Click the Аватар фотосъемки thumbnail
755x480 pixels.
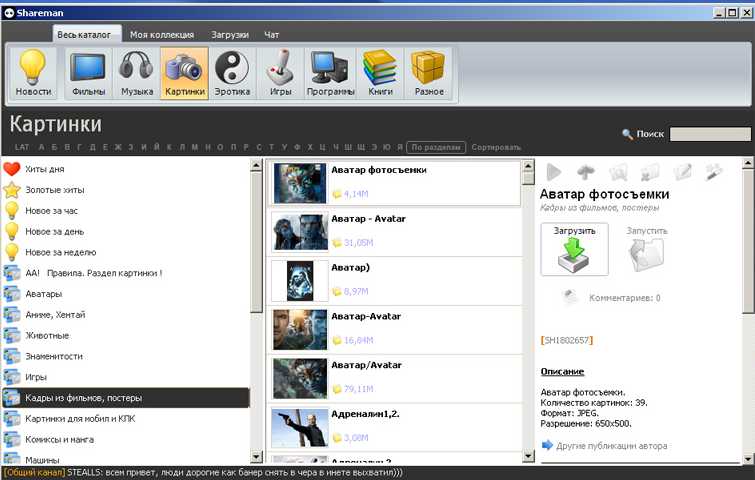[x=299, y=183]
